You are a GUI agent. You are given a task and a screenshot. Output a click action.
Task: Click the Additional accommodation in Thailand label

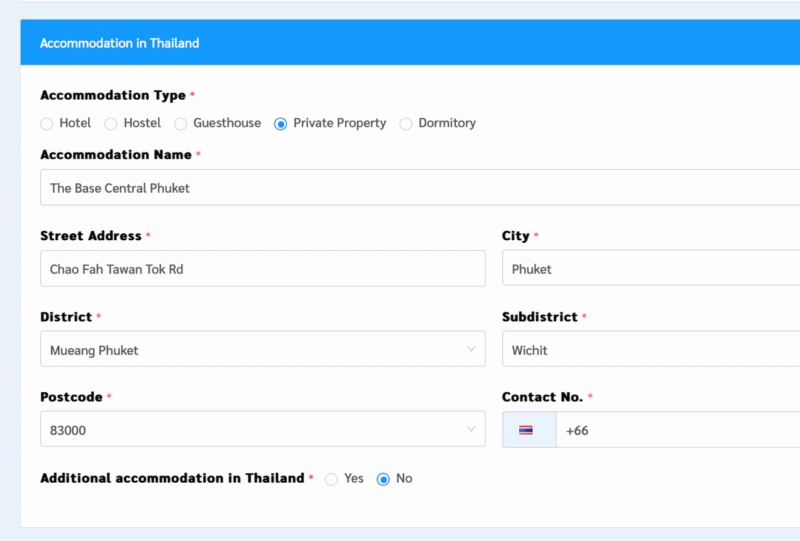(171, 479)
